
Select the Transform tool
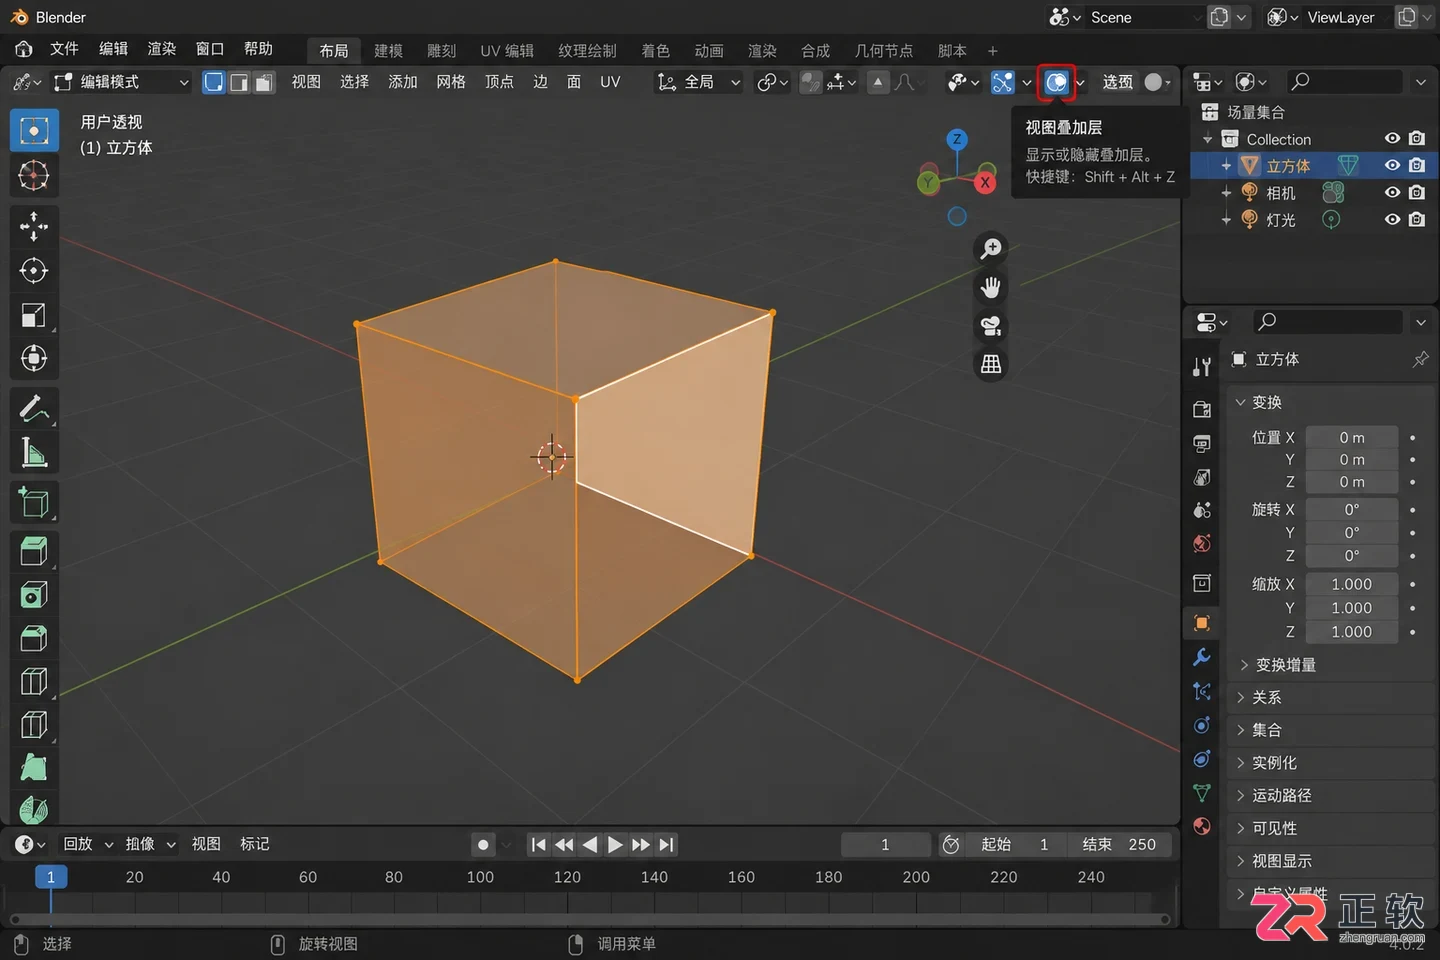[34, 358]
